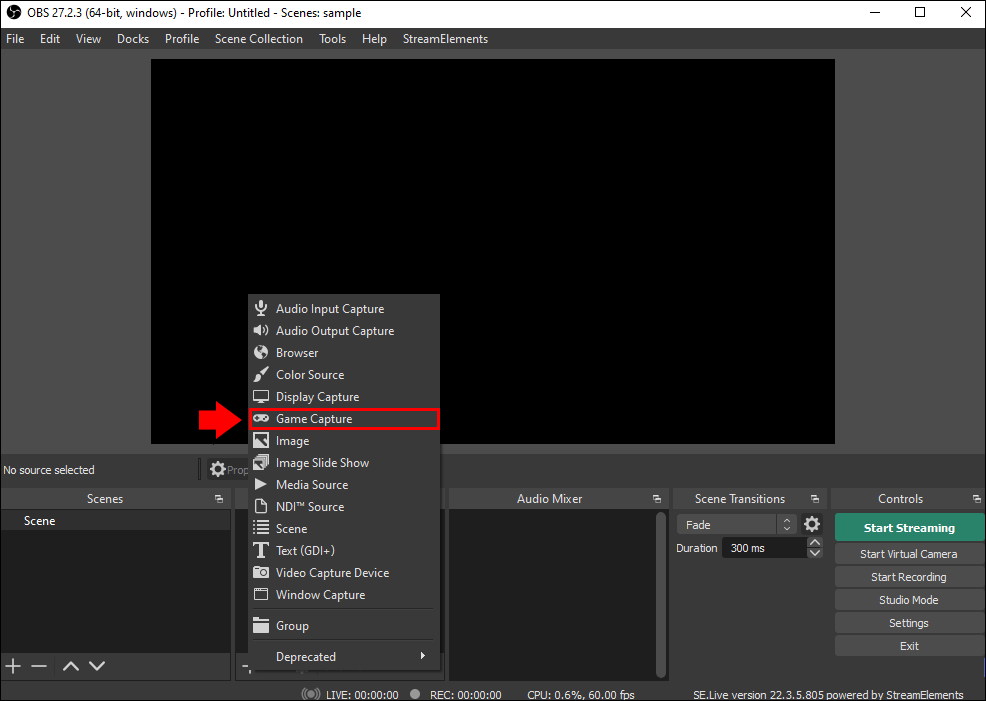Open source properties gear next to No source selected
This screenshot has height=701, width=986.
click(x=217, y=469)
